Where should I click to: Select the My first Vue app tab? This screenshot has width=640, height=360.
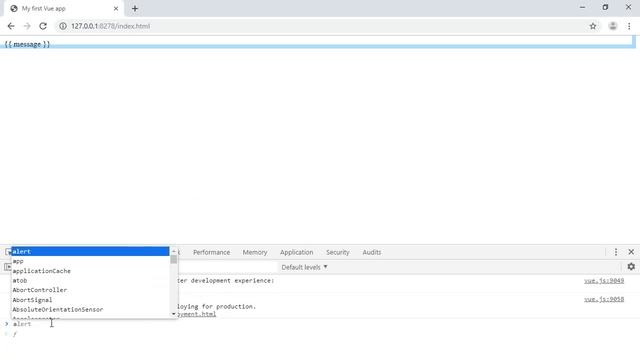[x=63, y=9]
